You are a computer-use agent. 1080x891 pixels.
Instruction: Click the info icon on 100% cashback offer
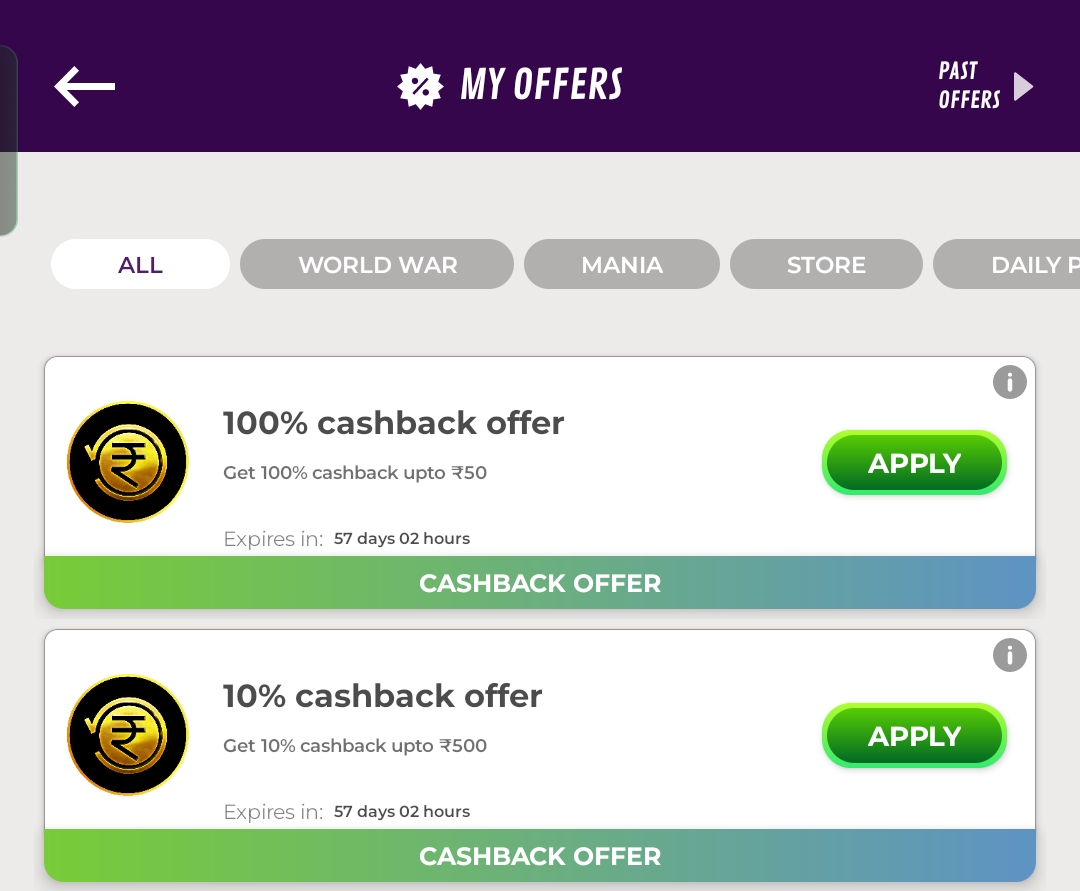[x=1010, y=382]
